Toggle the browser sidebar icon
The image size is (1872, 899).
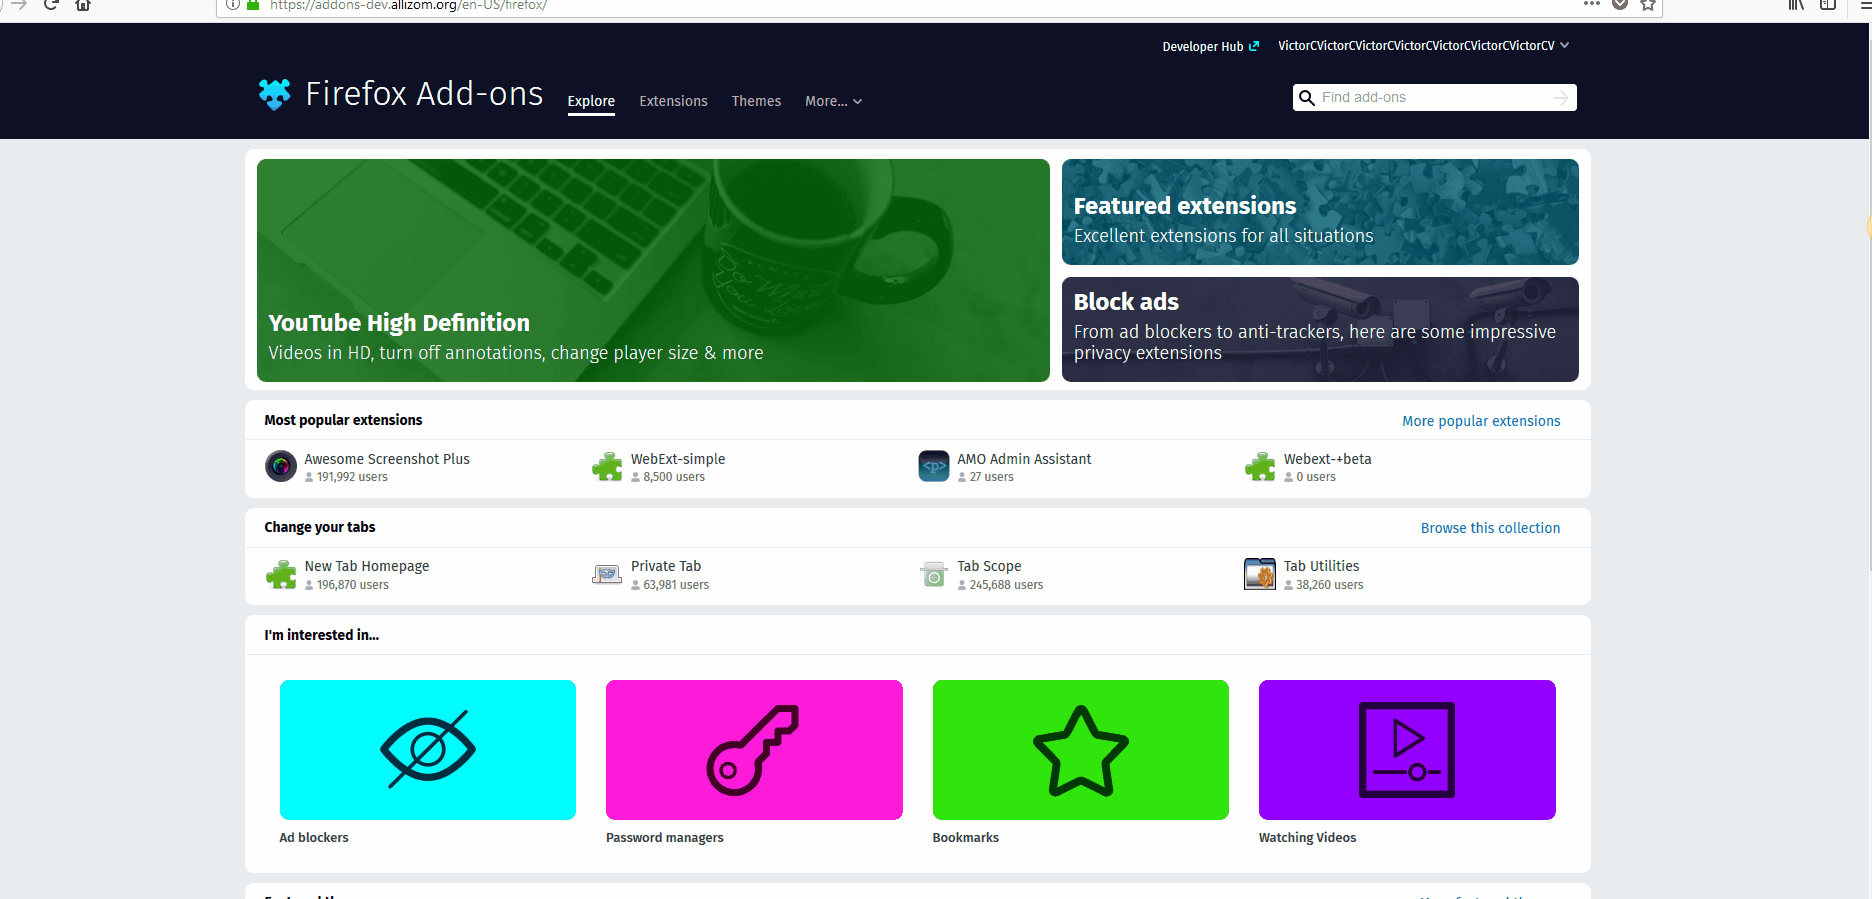click(1828, 5)
